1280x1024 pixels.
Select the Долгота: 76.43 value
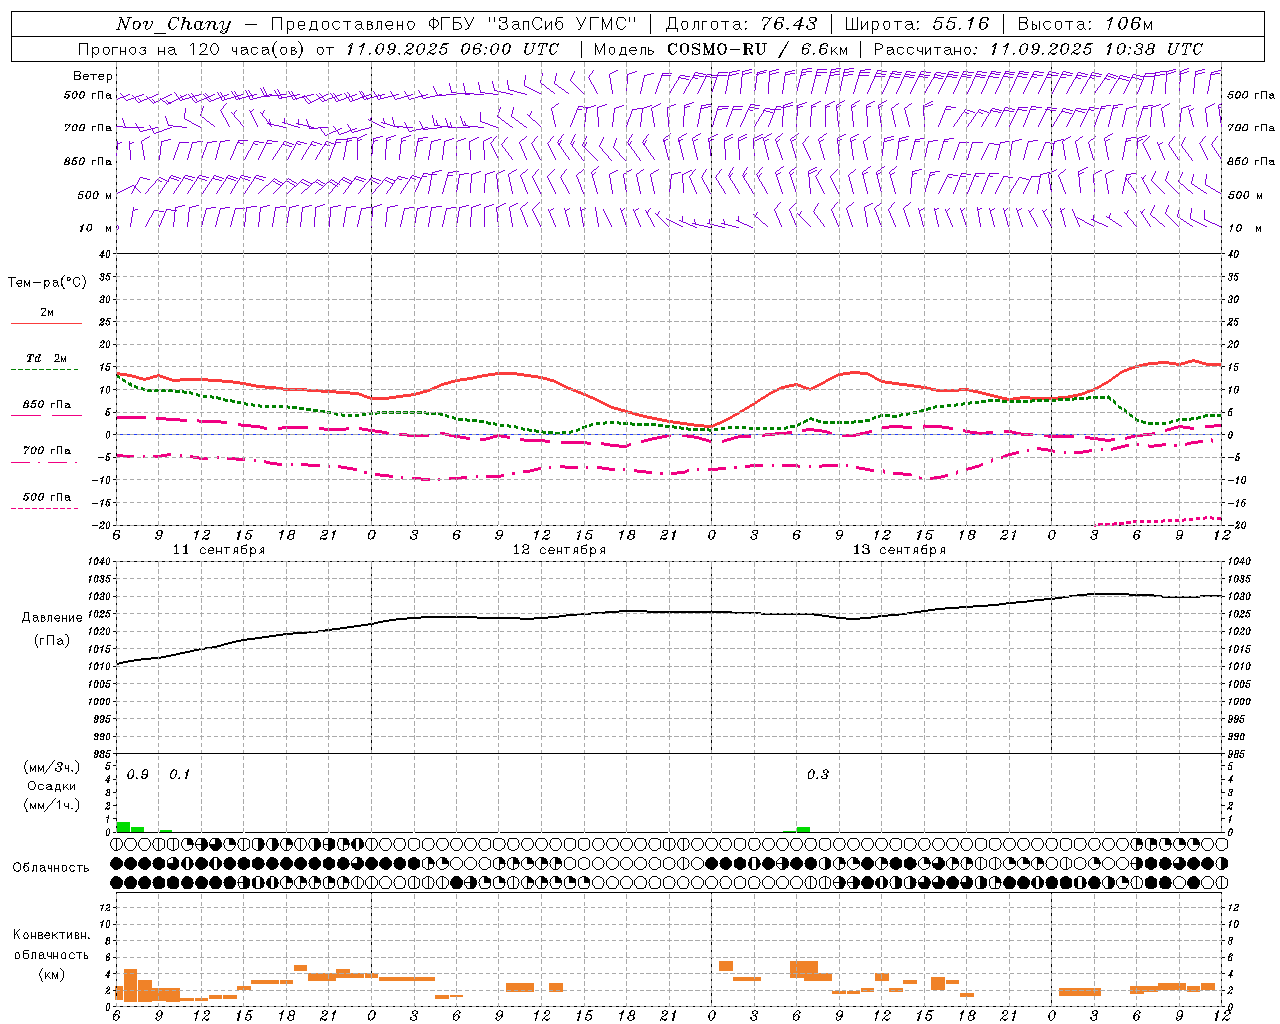741,24
